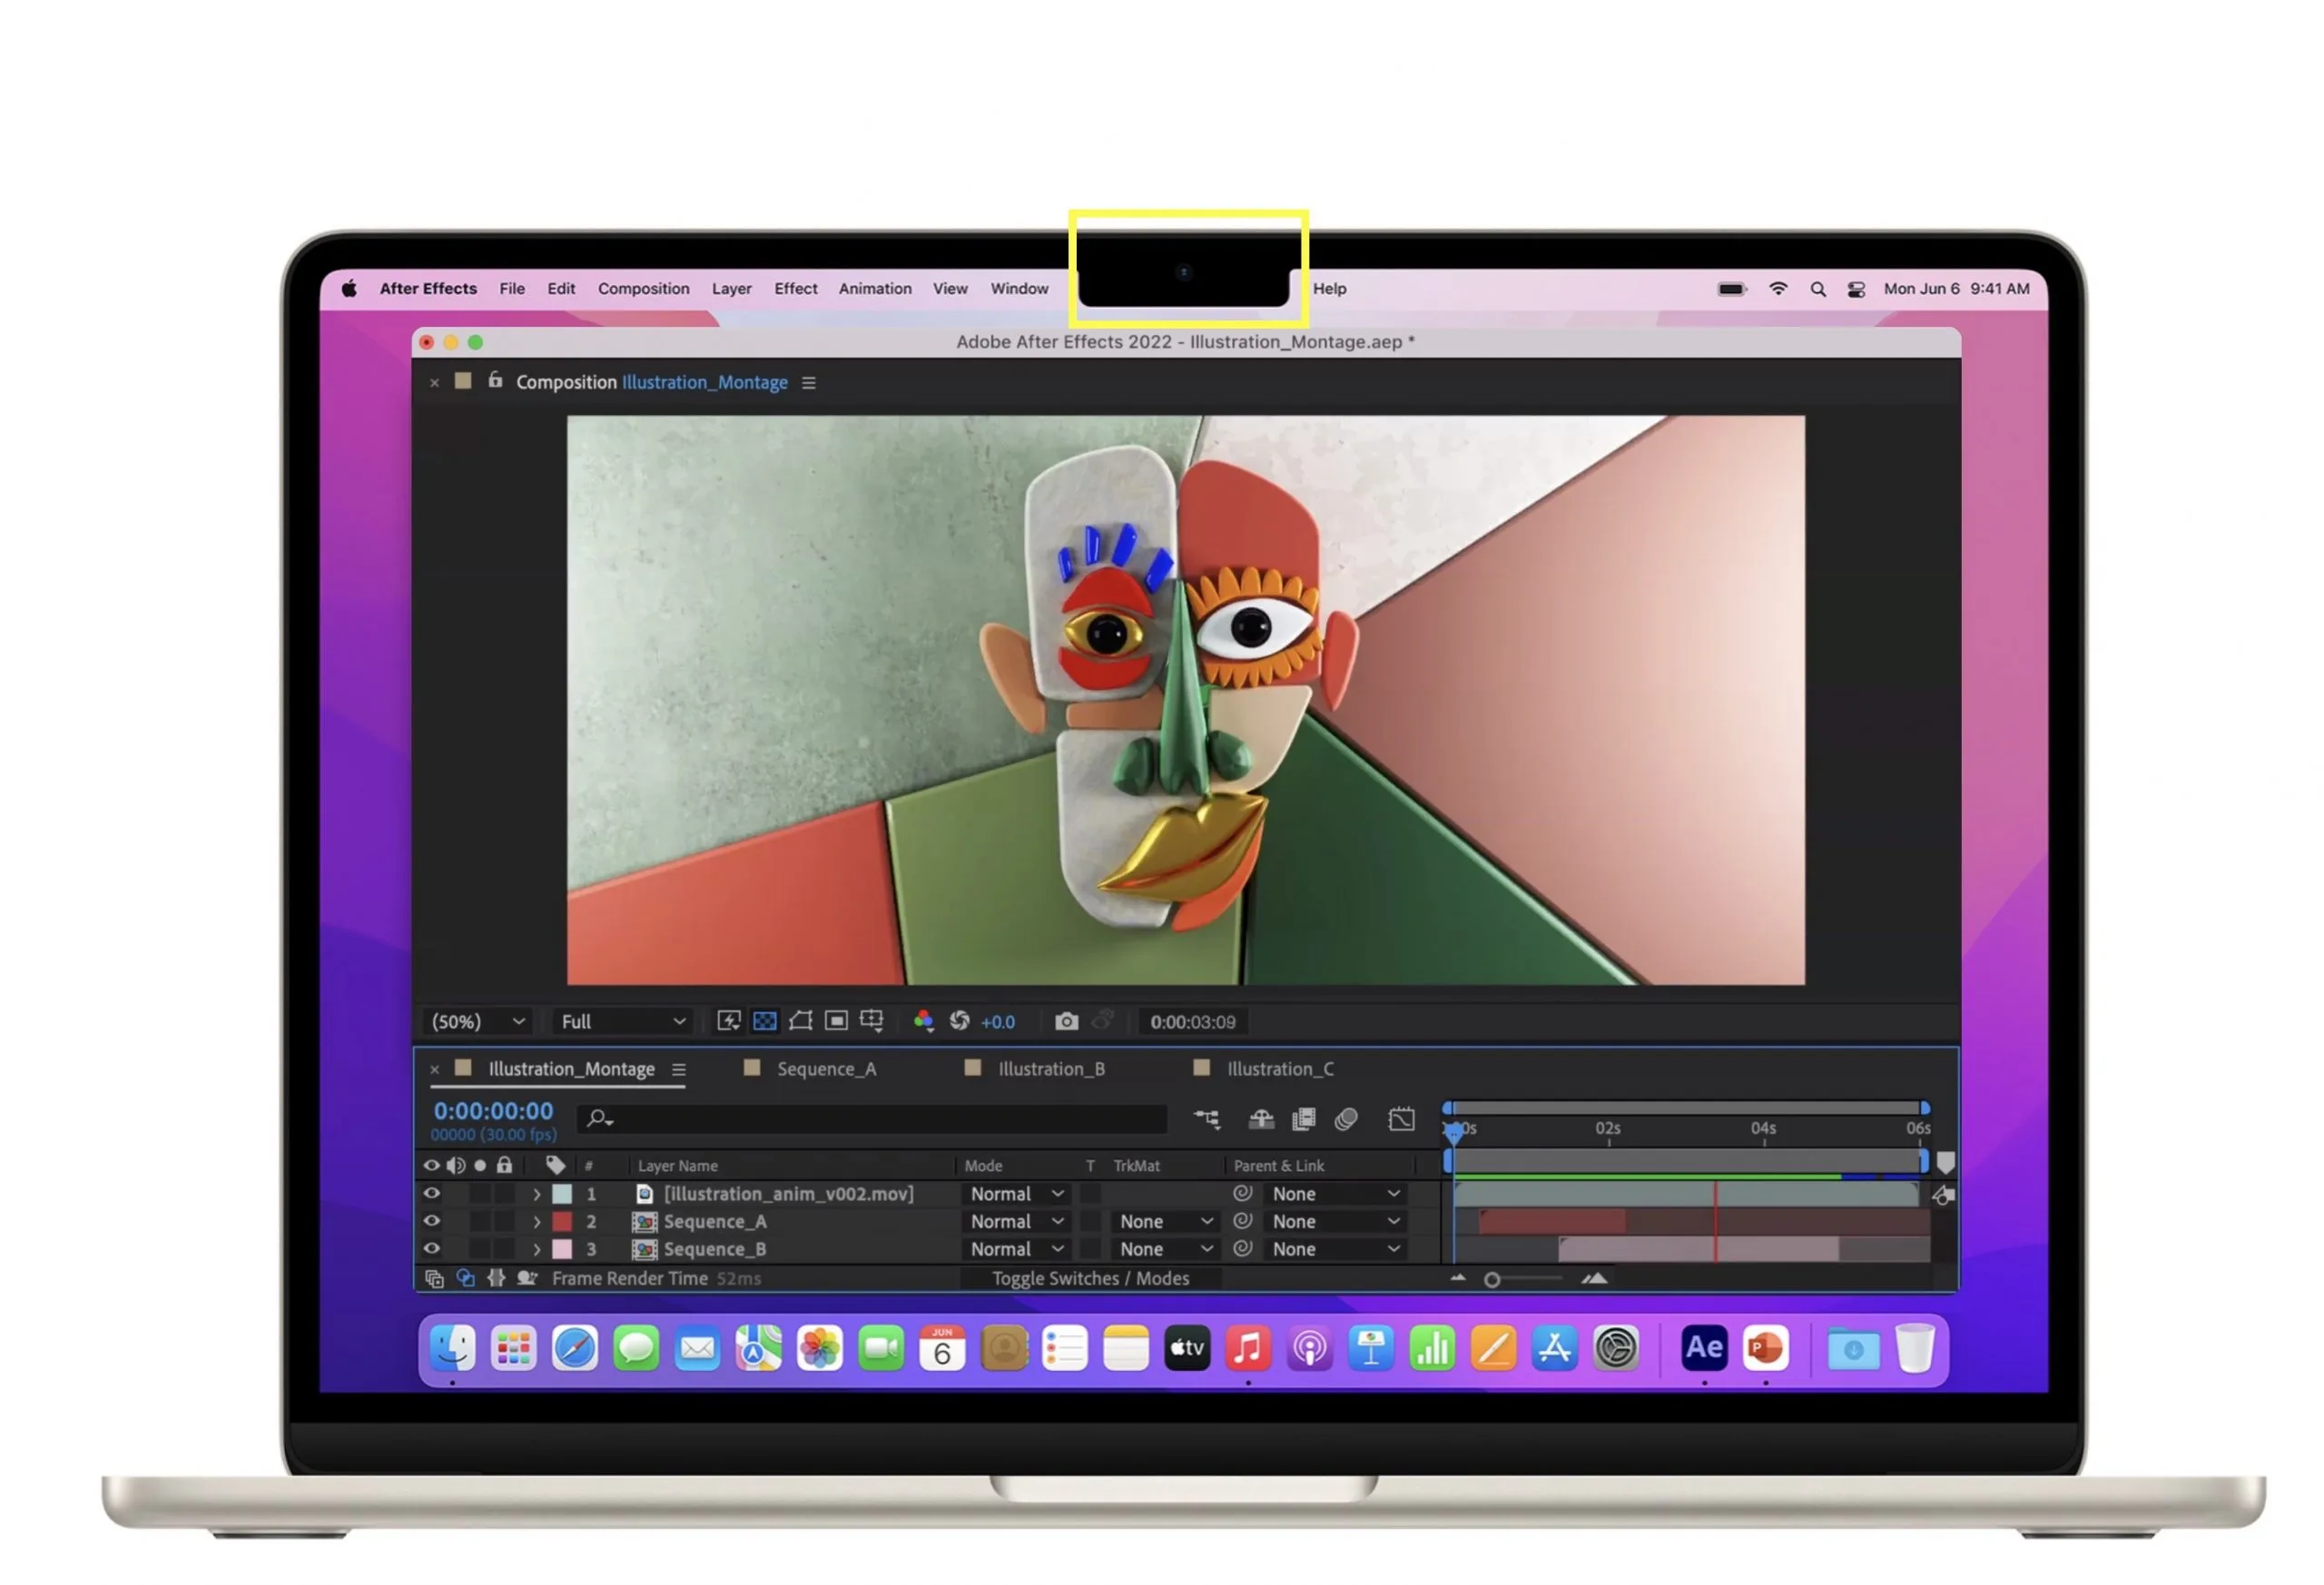Open the RGB channel display icon
Screen dimensions: 2324x1585
tap(923, 1021)
